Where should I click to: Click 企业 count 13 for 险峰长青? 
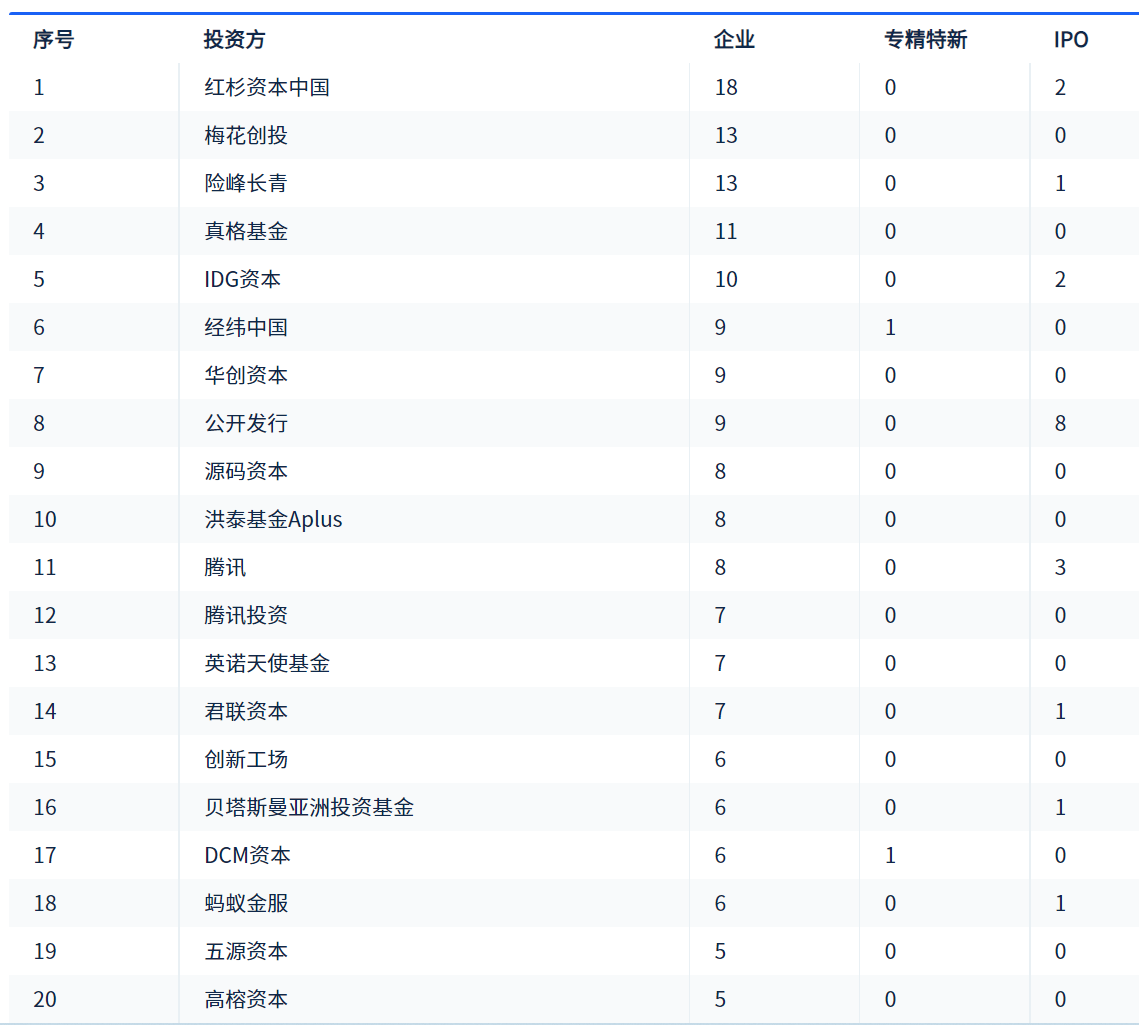point(726,183)
